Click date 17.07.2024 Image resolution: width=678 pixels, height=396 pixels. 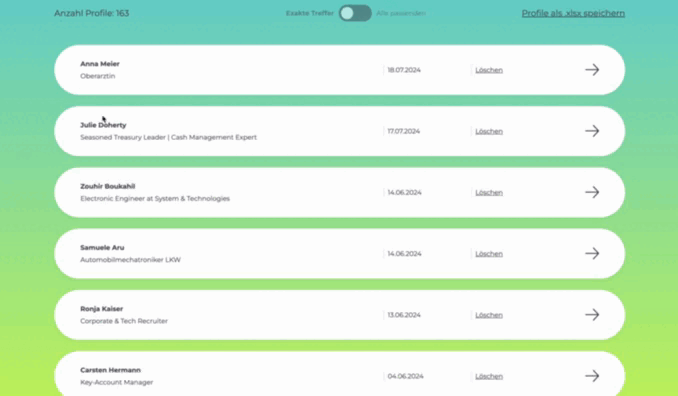click(x=403, y=131)
